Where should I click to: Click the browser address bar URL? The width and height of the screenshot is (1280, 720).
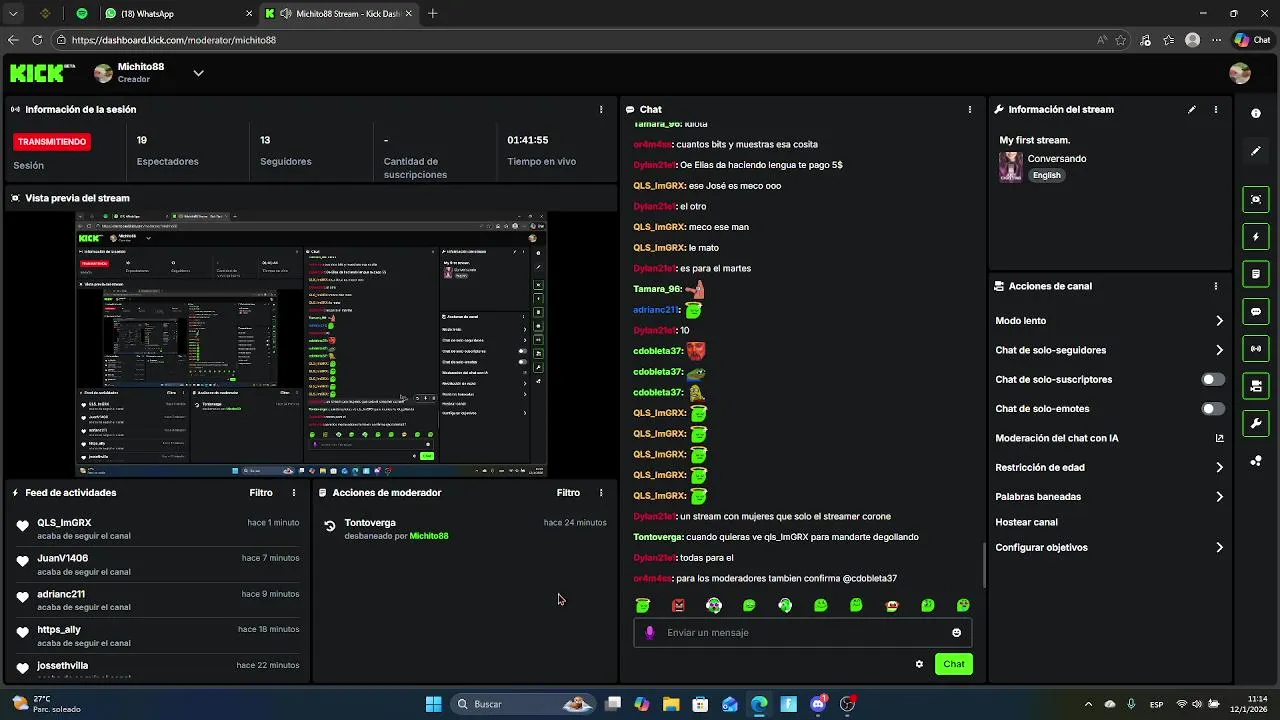pyautogui.click(x=174, y=40)
